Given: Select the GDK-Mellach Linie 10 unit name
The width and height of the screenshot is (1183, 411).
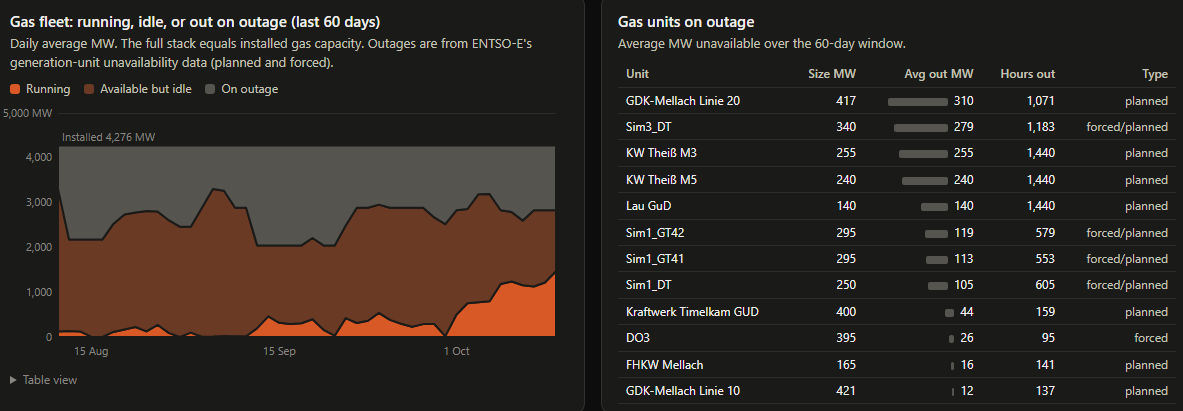Looking at the screenshot, I should [x=683, y=391].
